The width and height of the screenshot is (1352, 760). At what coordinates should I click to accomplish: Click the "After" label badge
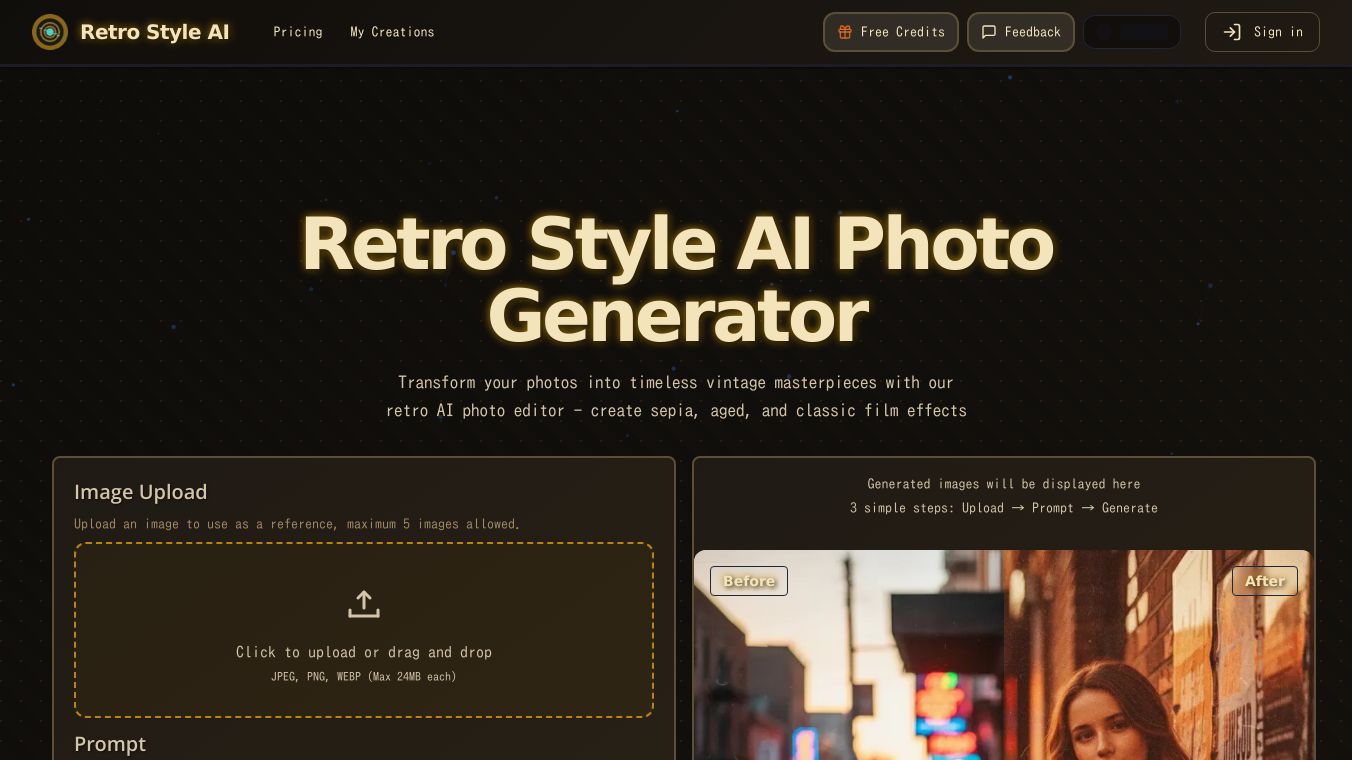(1265, 581)
